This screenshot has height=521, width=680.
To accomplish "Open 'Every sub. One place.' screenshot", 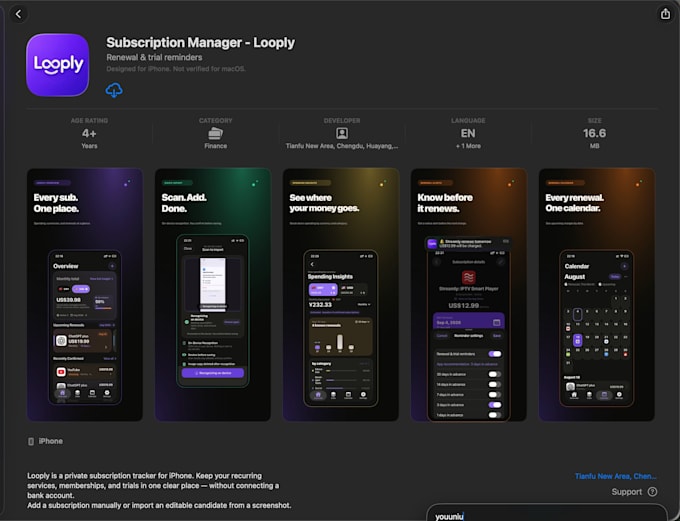I will (x=85, y=295).
